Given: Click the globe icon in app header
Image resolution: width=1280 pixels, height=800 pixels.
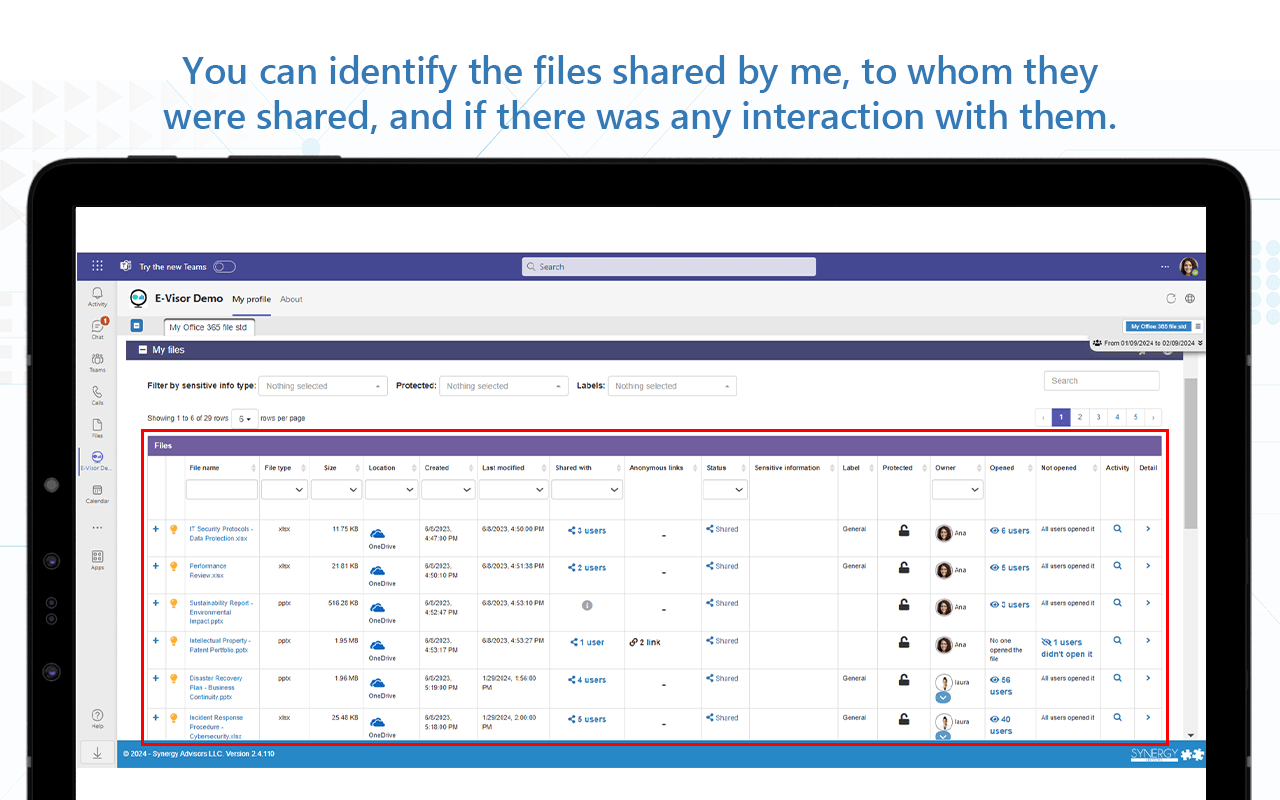Looking at the screenshot, I should (x=1190, y=298).
